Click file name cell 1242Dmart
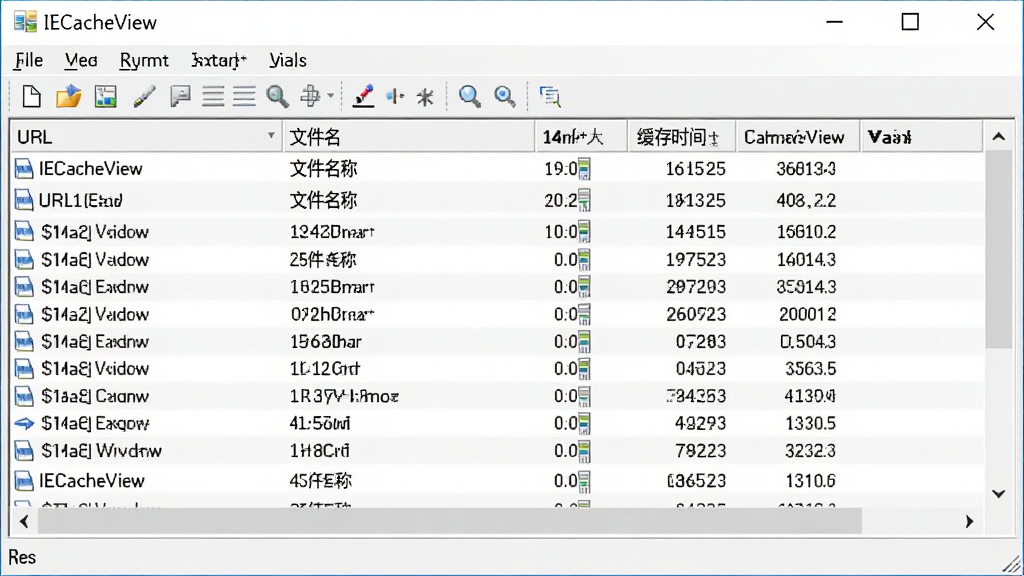Screen dimensions: 1024x576 click(x=332, y=231)
